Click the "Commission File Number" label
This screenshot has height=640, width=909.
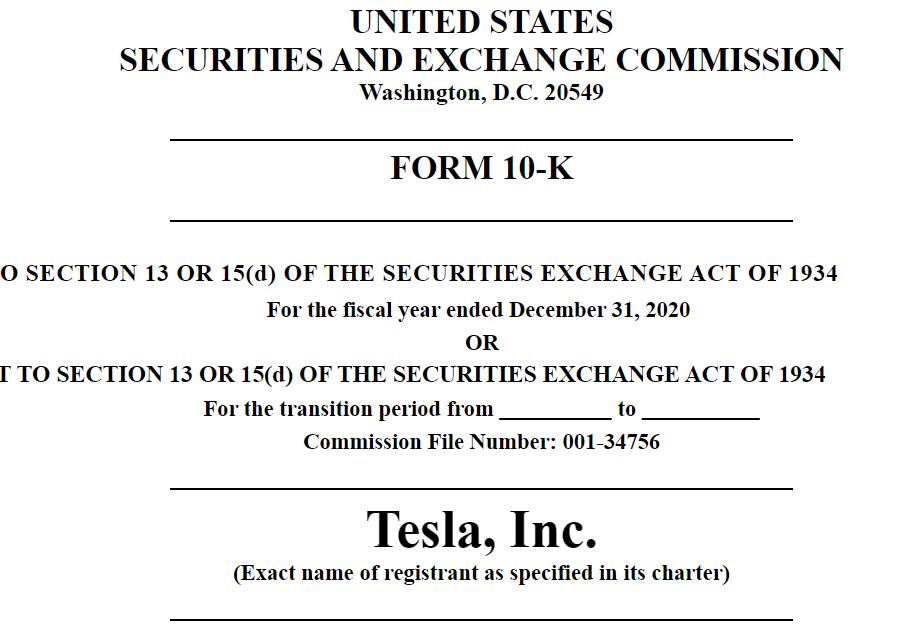430,442
